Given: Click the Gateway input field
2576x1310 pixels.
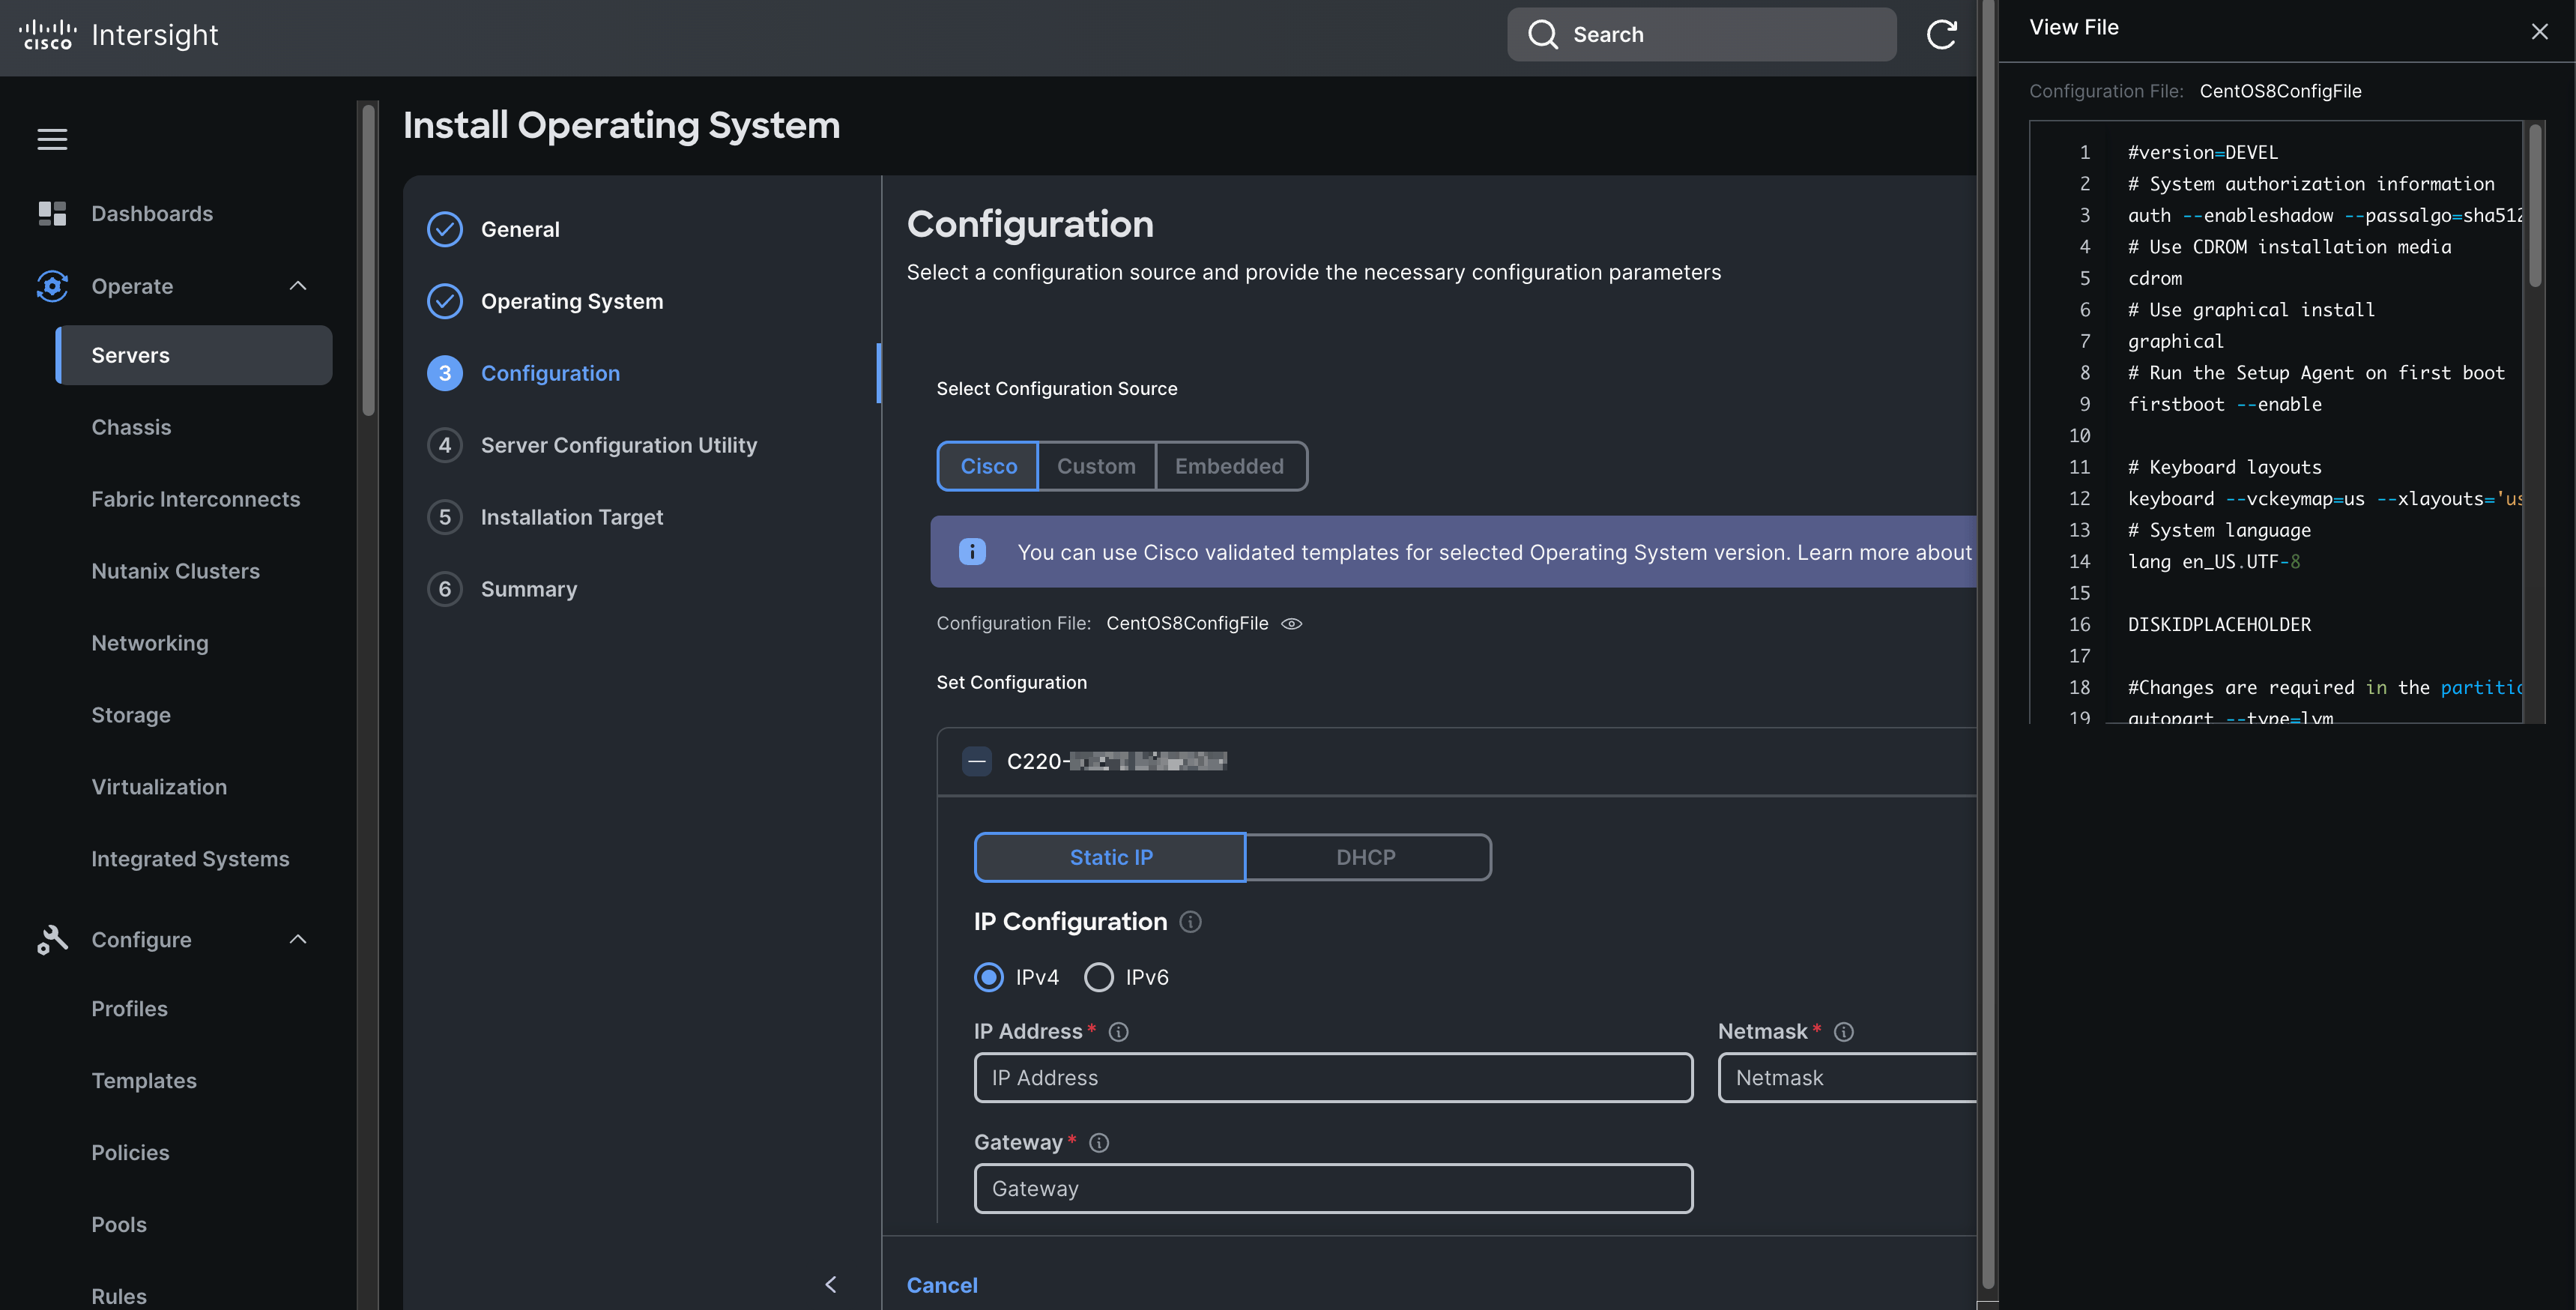Looking at the screenshot, I should click(x=1332, y=1188).
